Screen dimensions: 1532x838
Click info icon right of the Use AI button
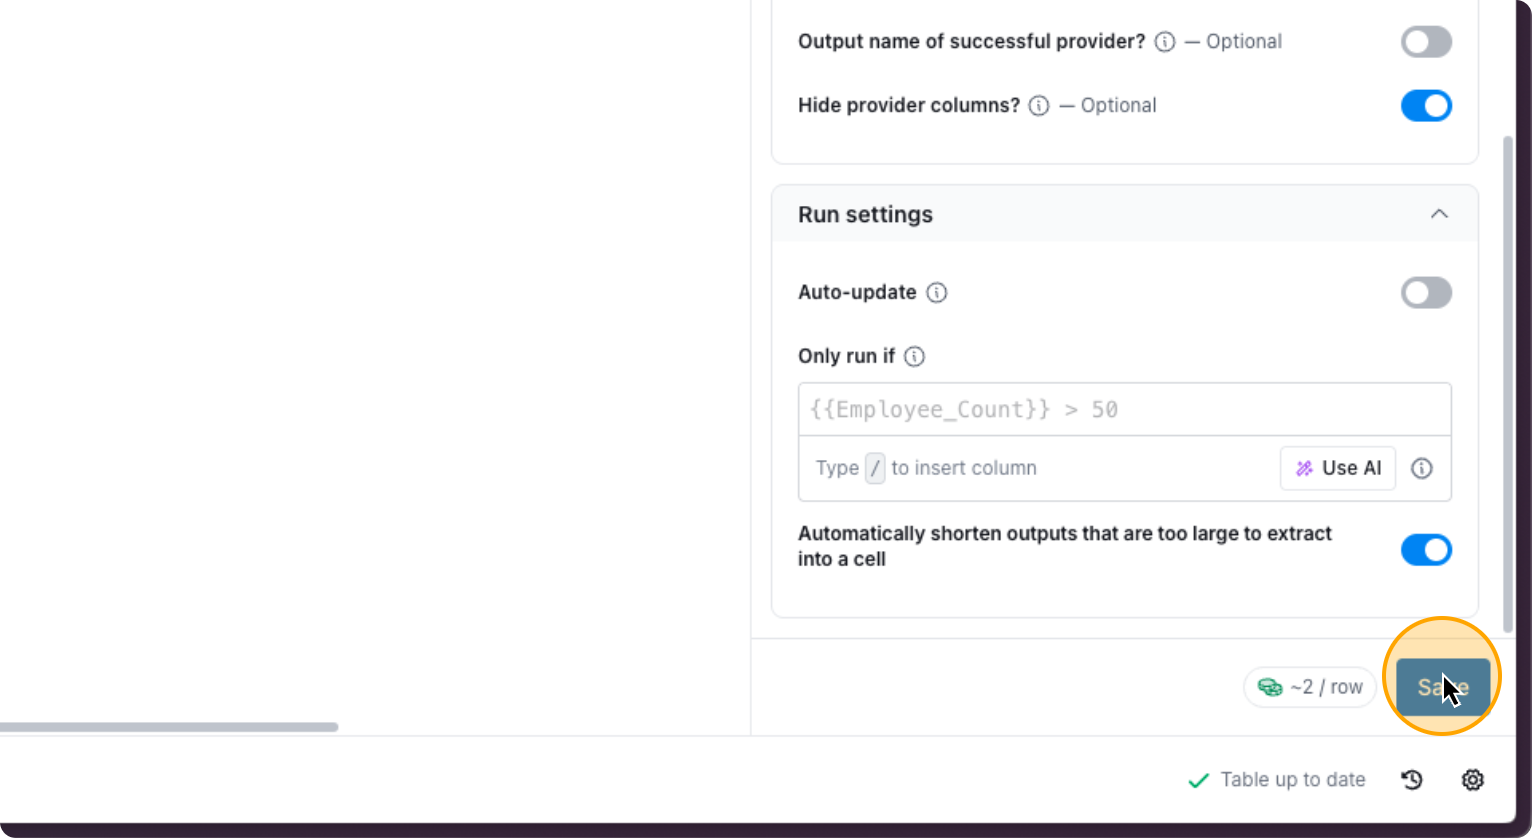click(1422, 468)
